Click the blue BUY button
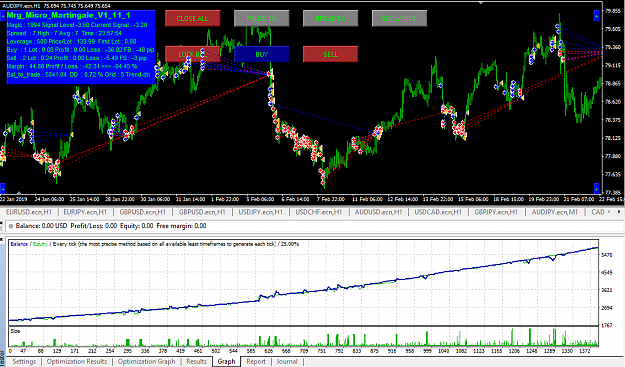The image size is (625, 367). pyautogui.click(x=261, y=54)
